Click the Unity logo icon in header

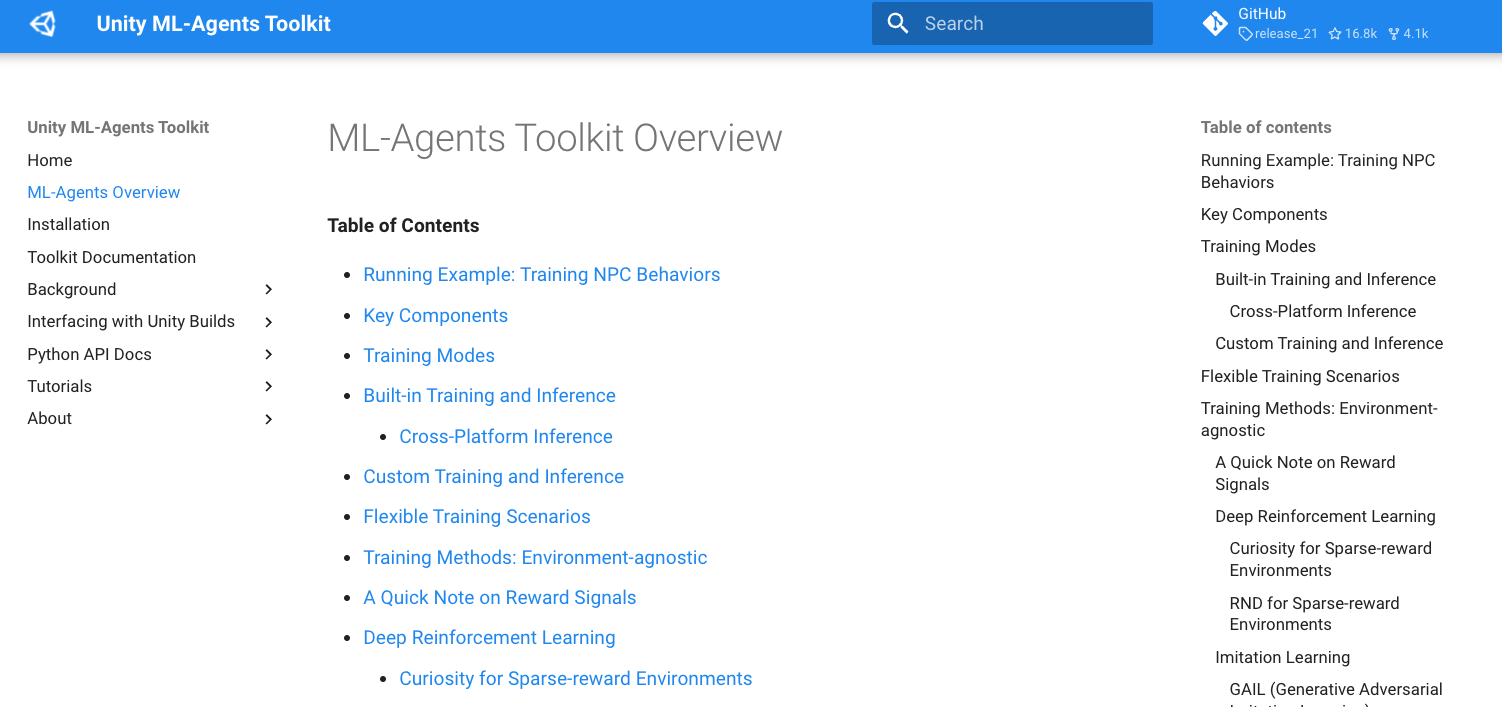[x=43, y=24]
